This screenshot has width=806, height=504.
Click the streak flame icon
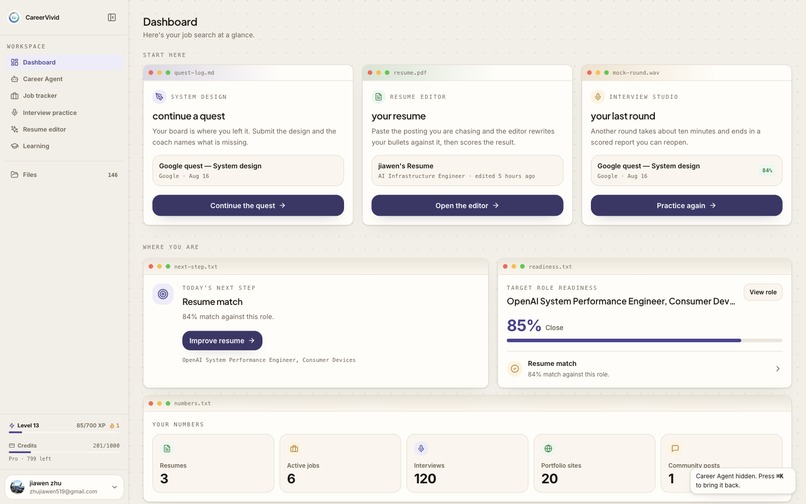coord(112,426)
